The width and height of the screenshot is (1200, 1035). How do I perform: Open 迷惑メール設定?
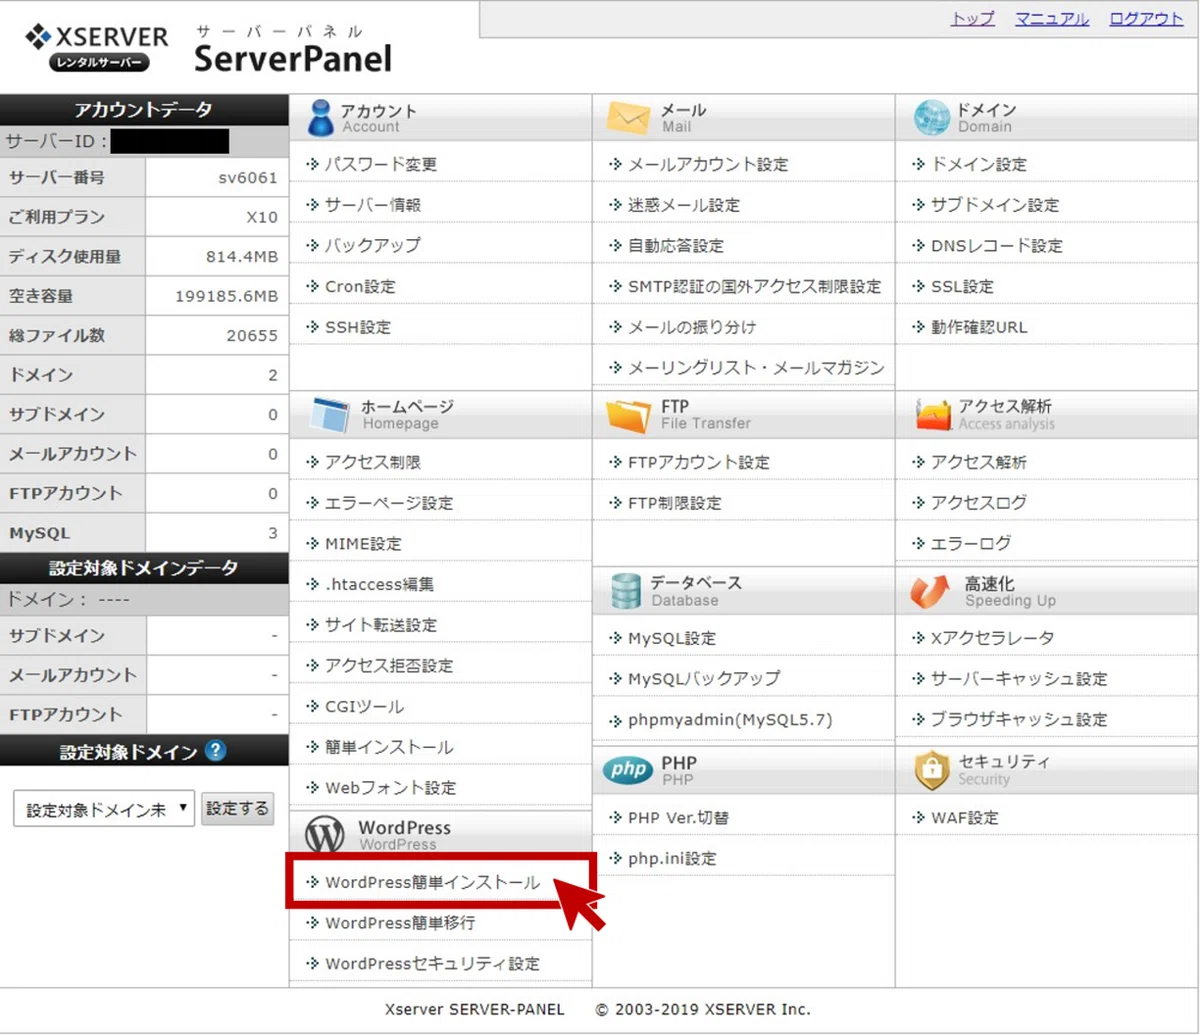684,205
